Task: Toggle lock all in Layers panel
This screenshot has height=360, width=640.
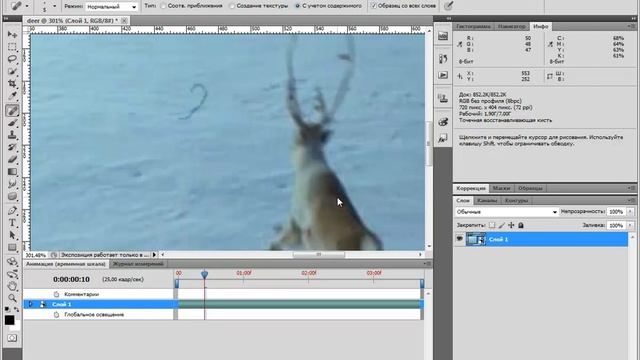Action: pyautogui.click(x=521, y=225)
